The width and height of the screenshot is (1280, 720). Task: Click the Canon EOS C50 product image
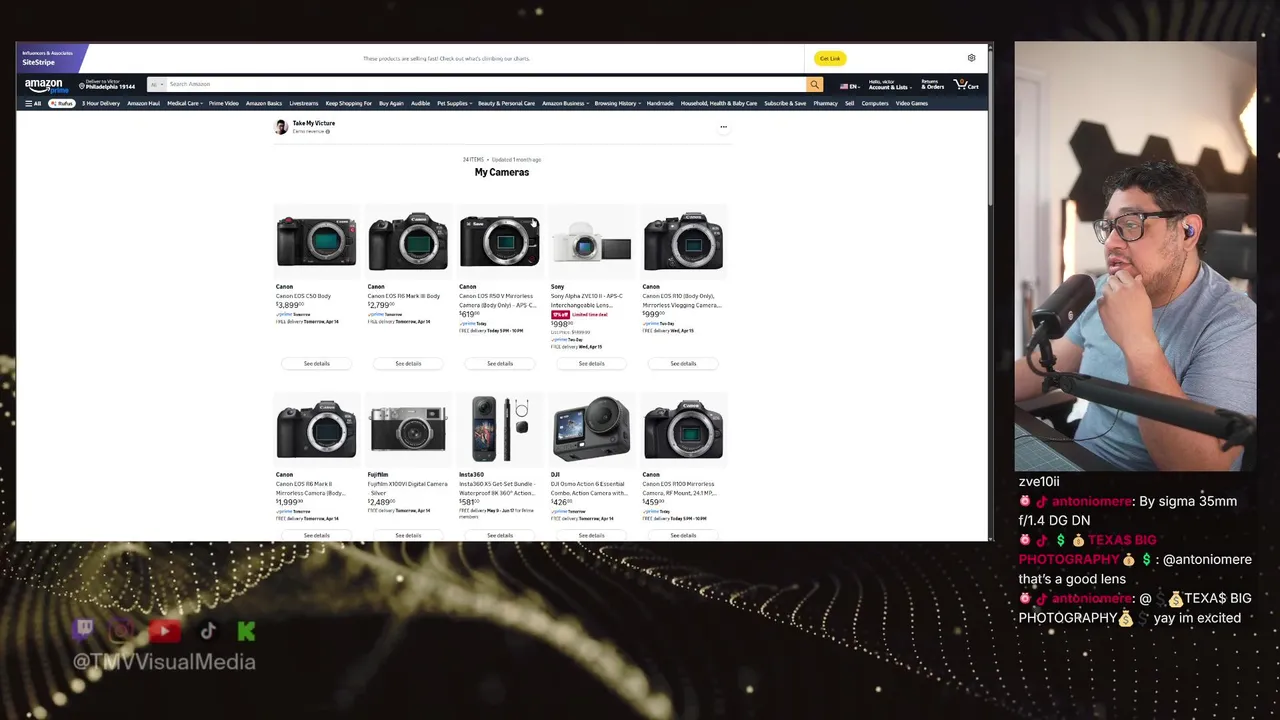(316, 241)
